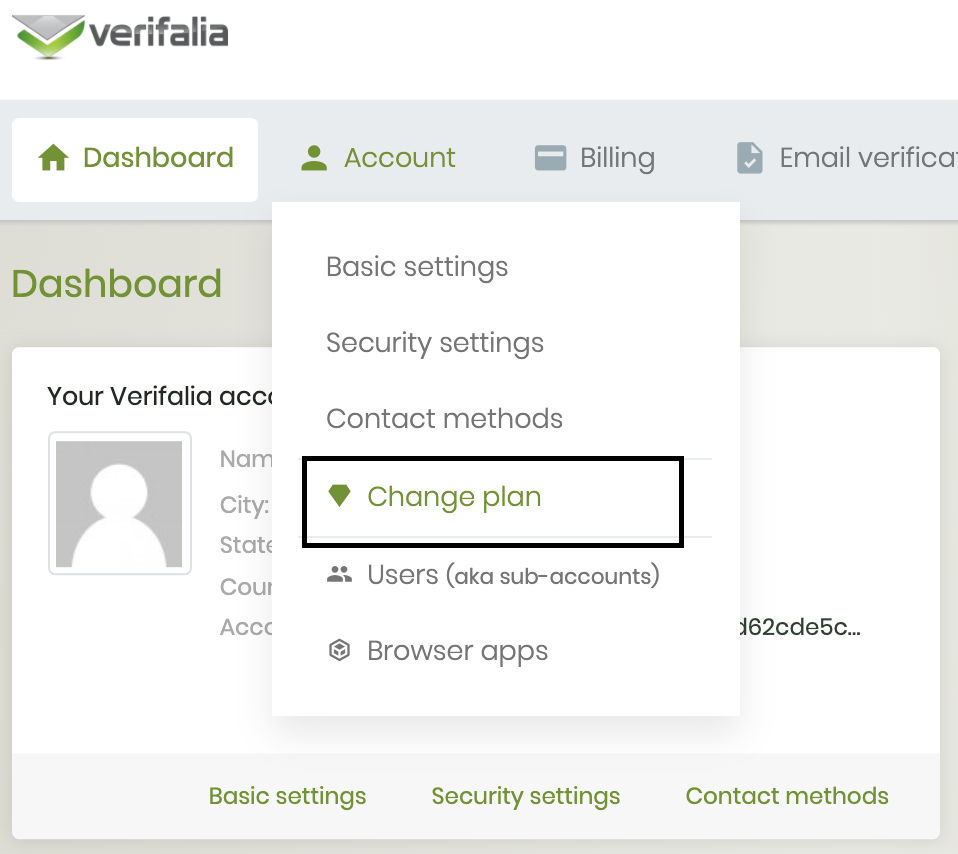Select Security settings from the Account dropdown

[x=435, y=343]
